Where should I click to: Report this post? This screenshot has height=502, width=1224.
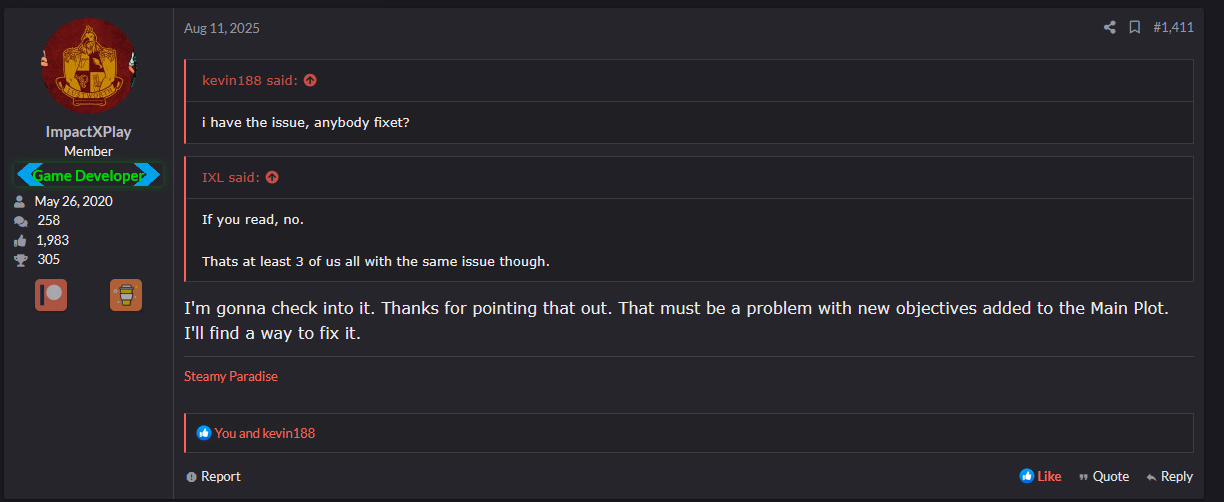tap(213, 476)
